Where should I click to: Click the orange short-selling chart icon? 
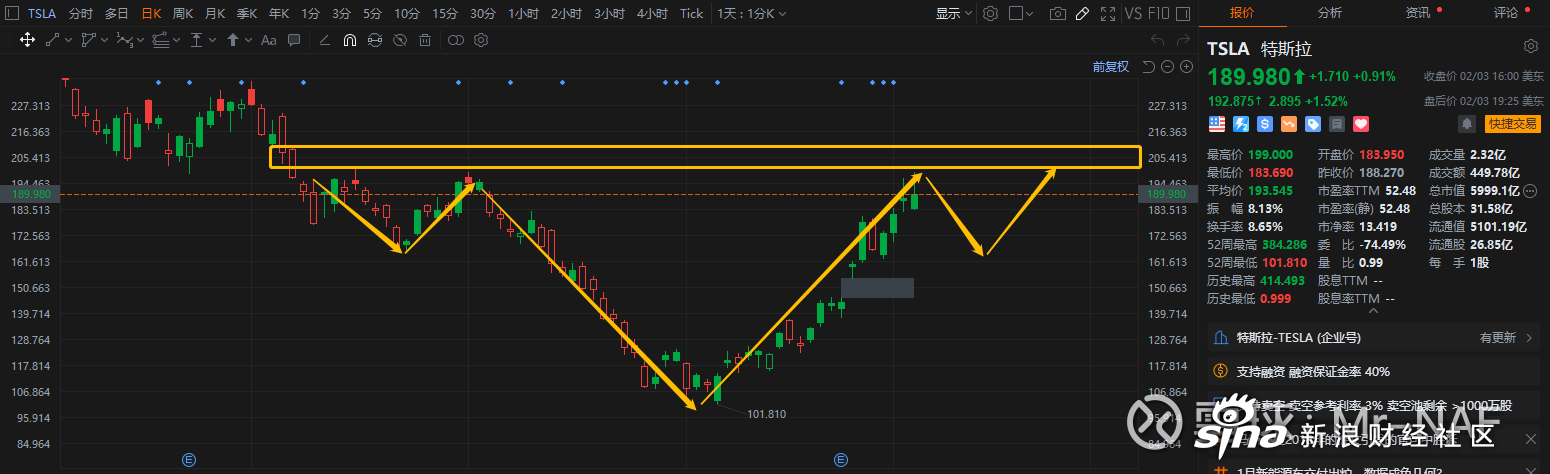click(1289, 124)
